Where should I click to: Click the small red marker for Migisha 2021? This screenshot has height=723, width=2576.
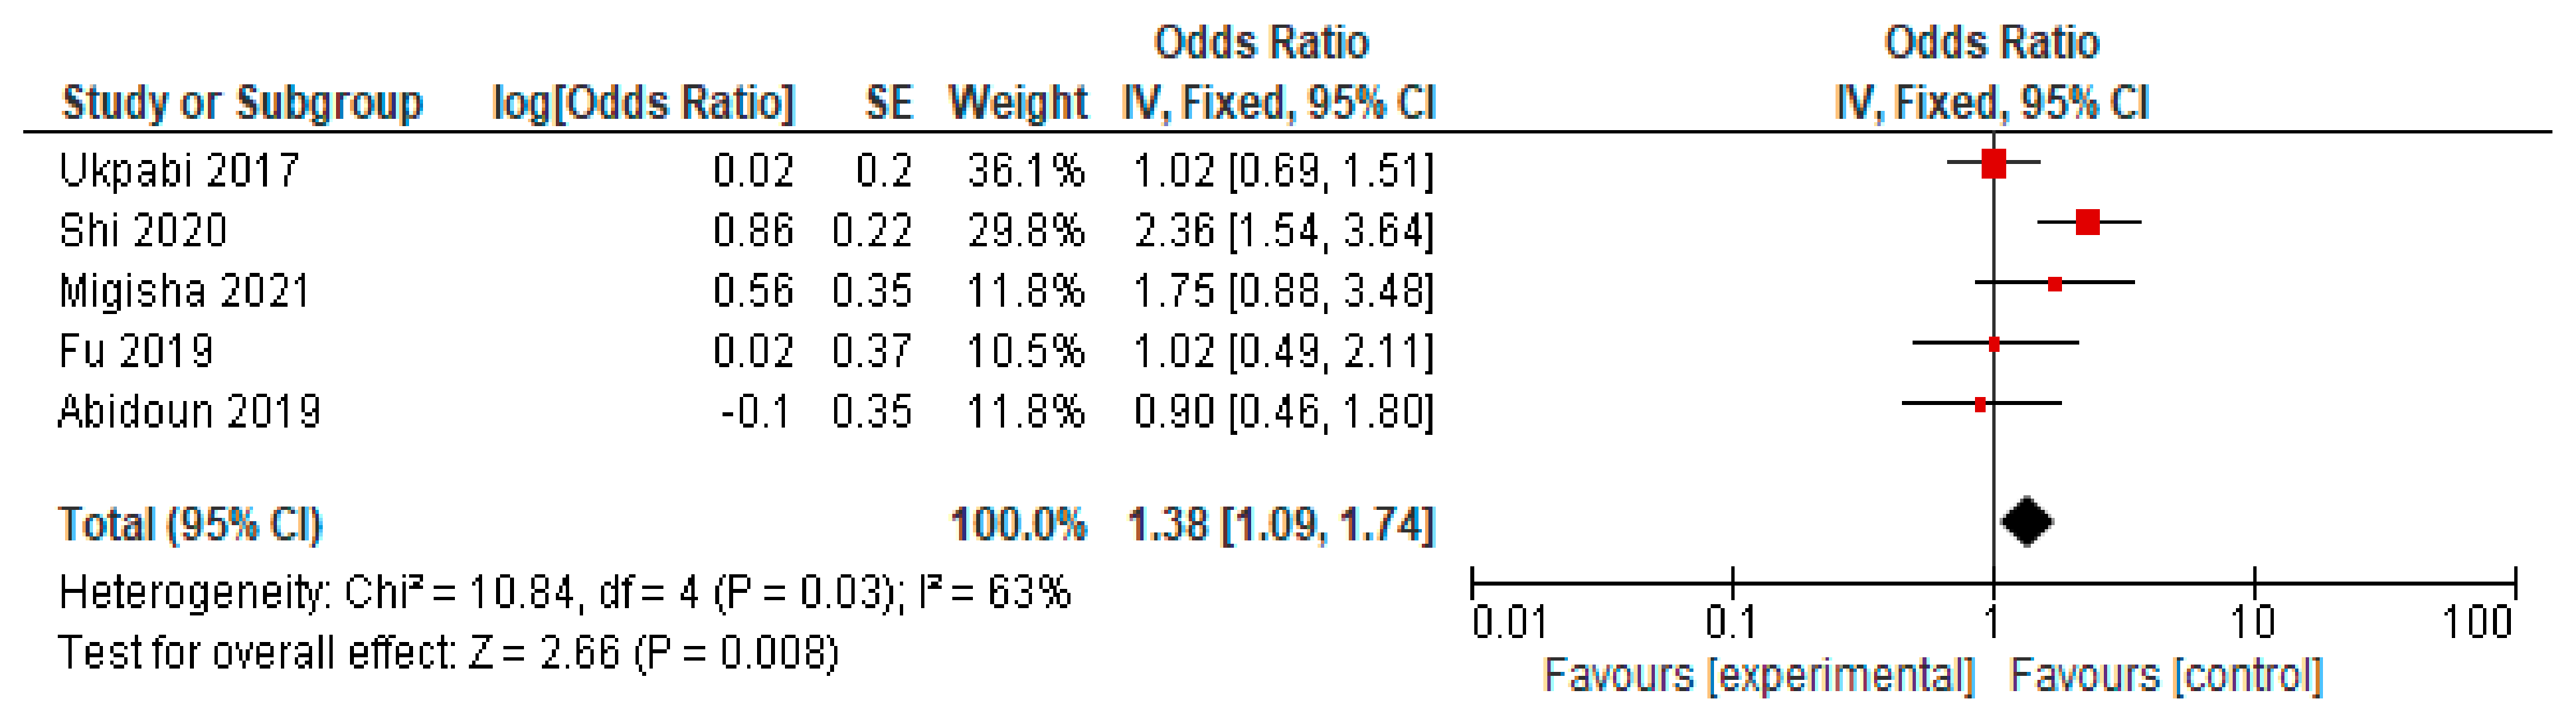coord(2054,284)
